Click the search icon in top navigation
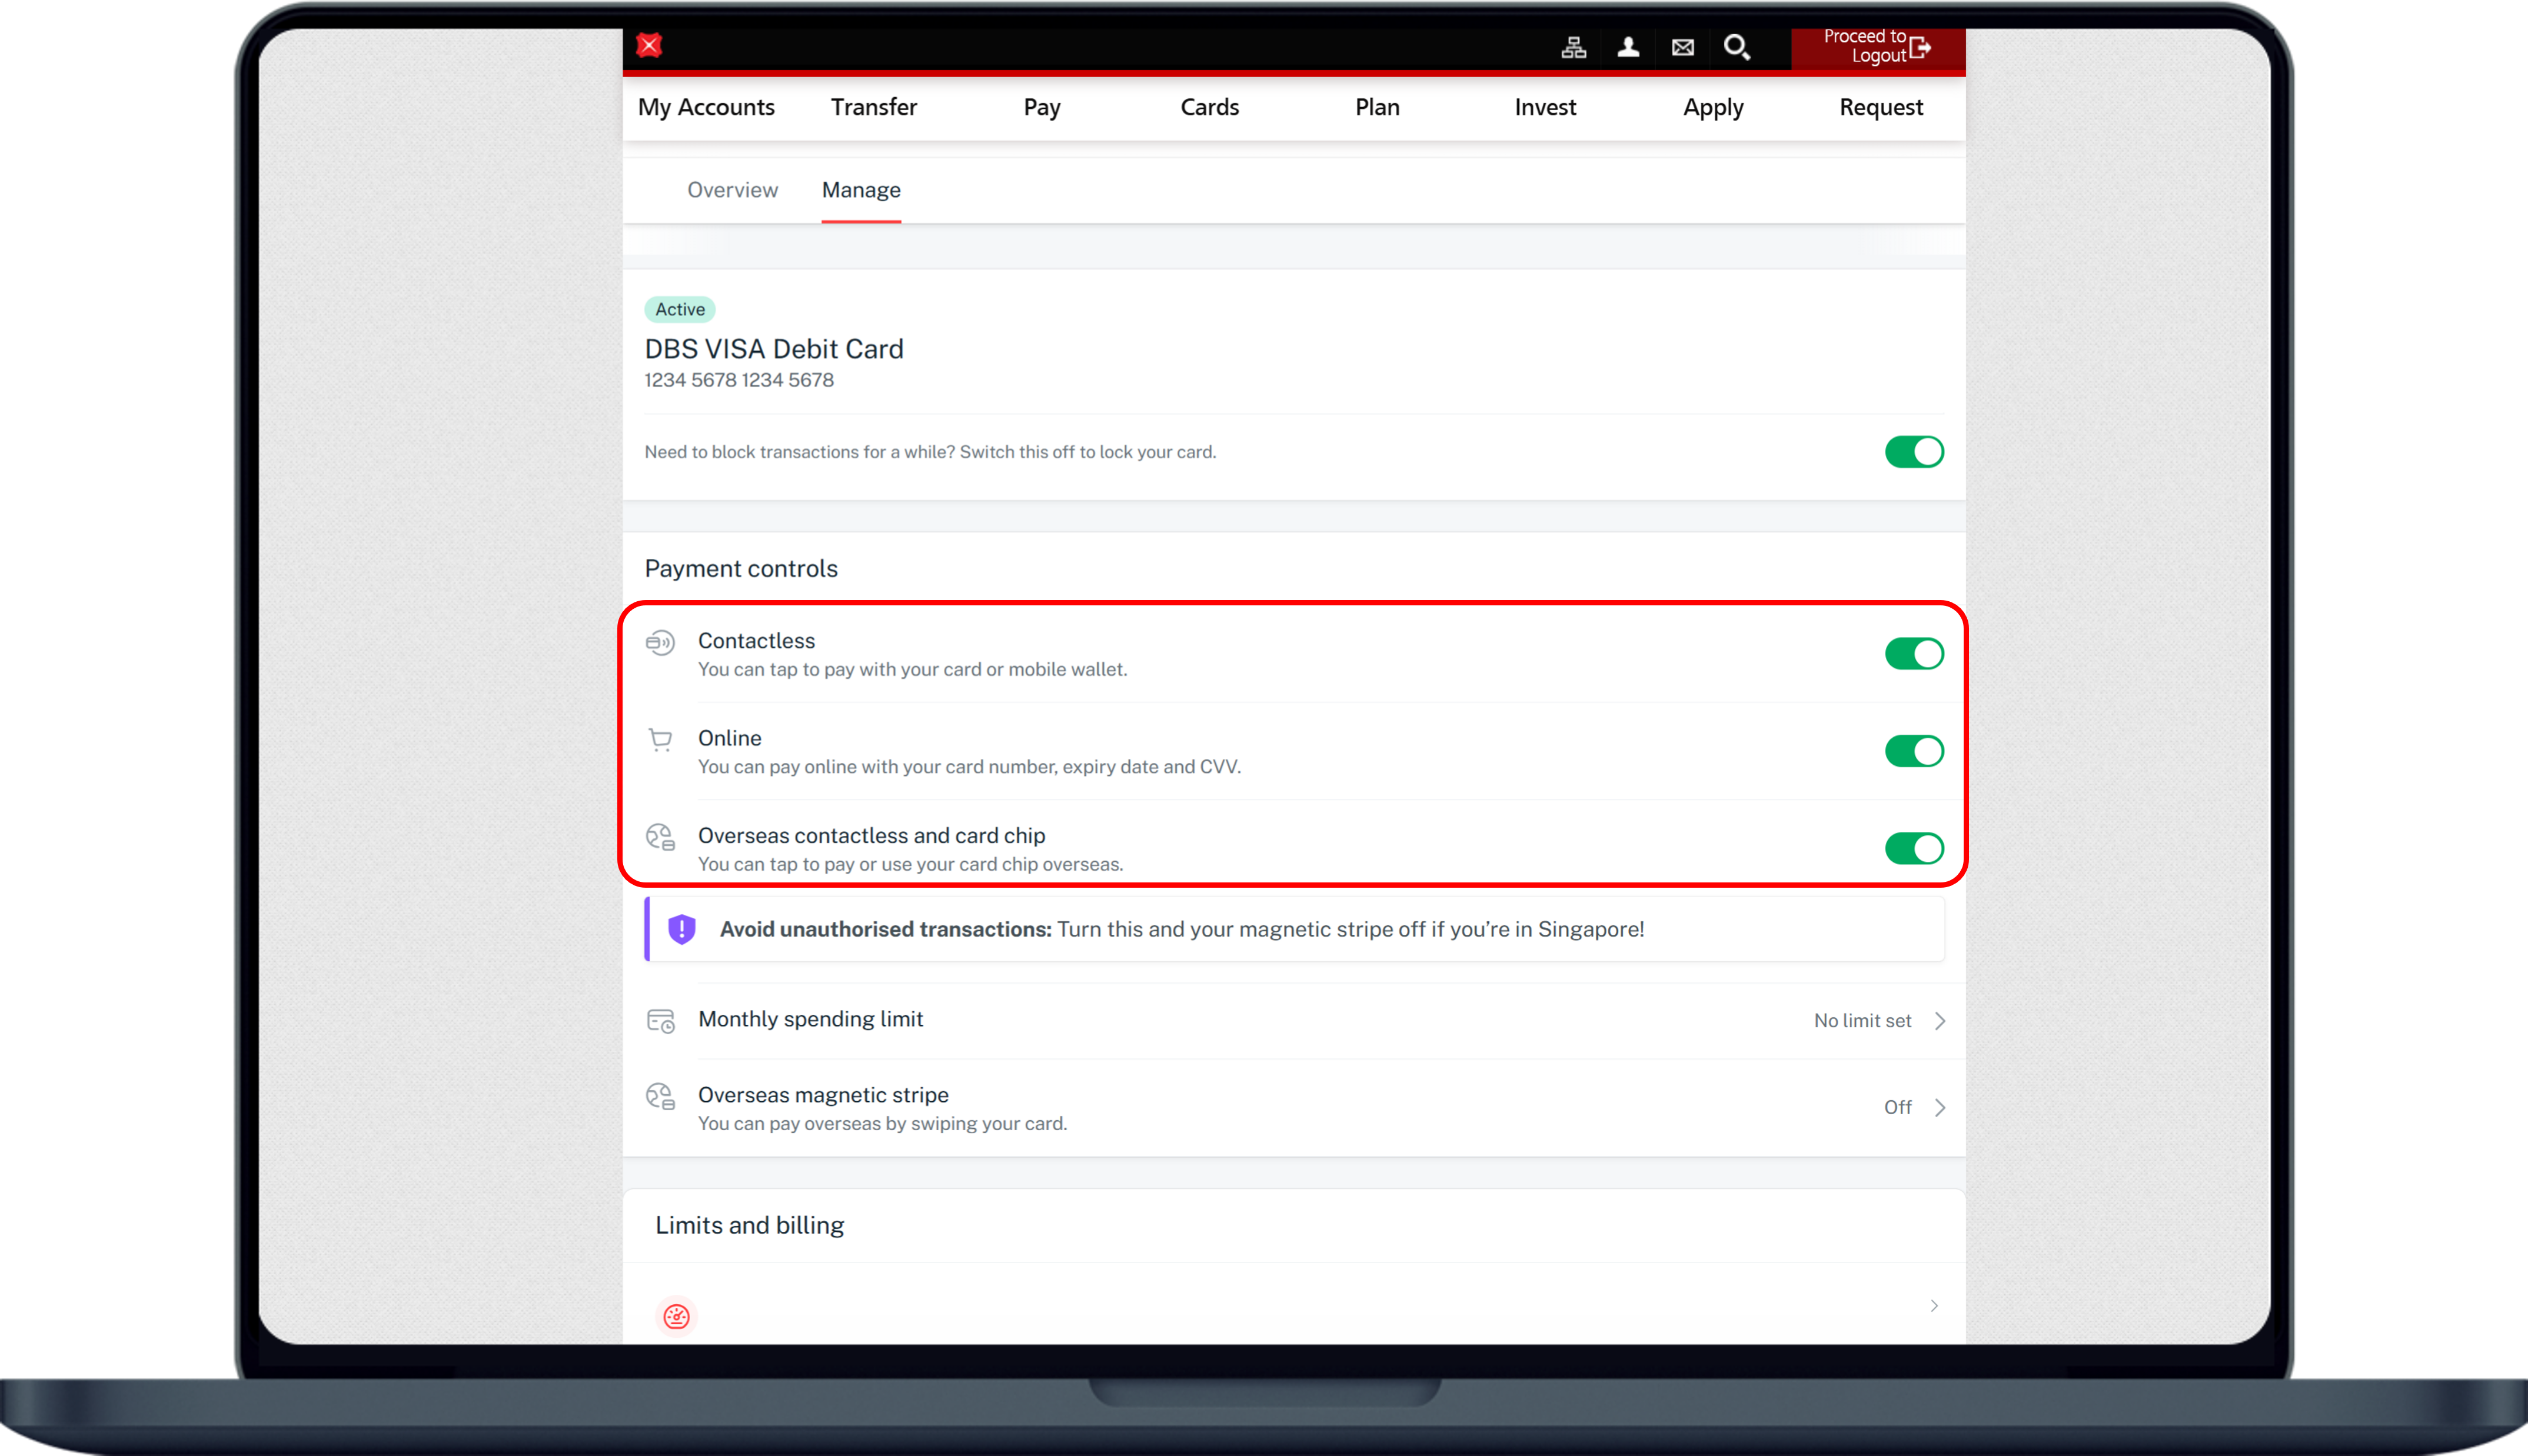 pos(1738,47)
